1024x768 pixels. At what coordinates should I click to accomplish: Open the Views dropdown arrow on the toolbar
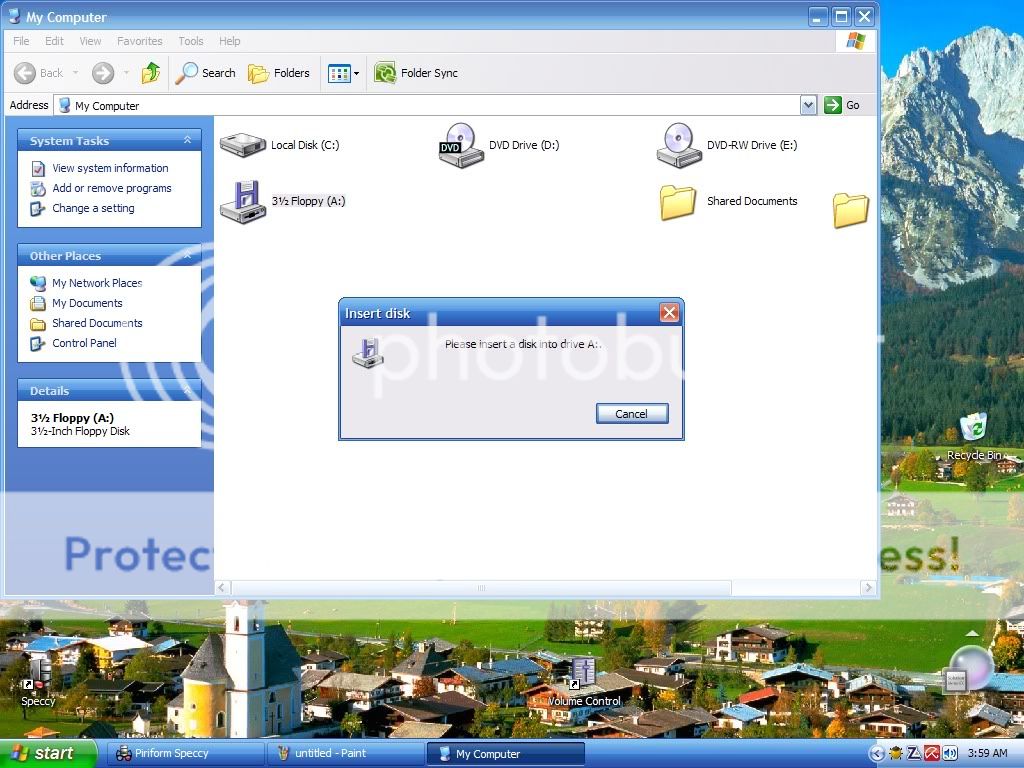coord(355,72)
